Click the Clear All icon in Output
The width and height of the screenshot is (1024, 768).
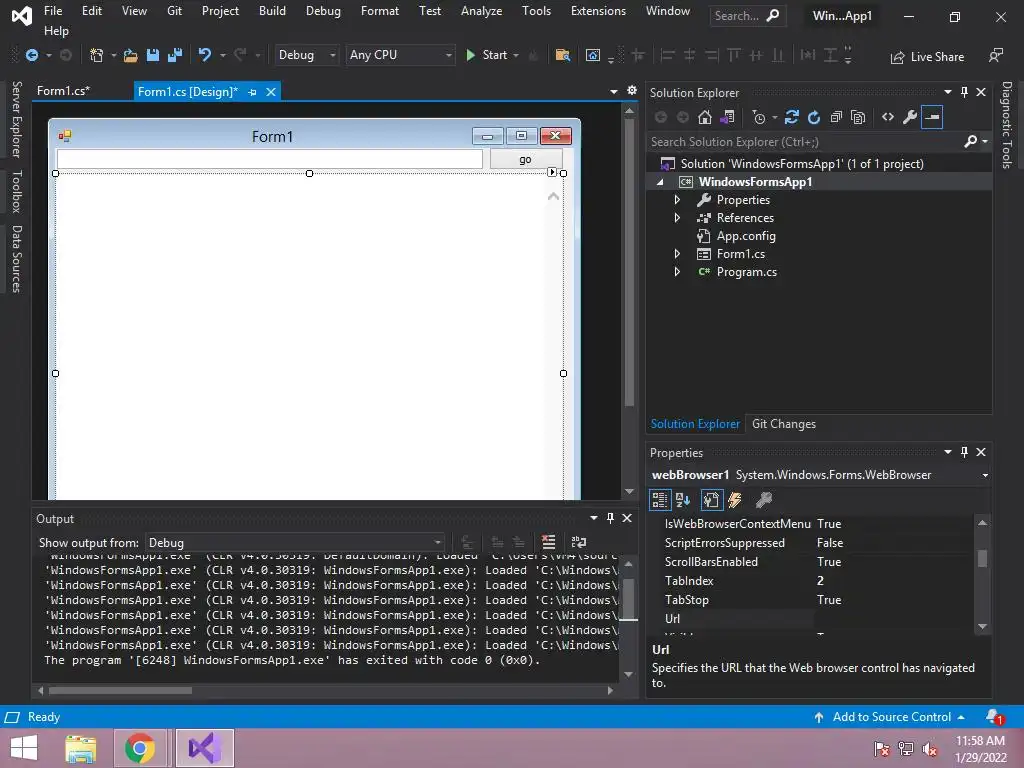(549, 542)
